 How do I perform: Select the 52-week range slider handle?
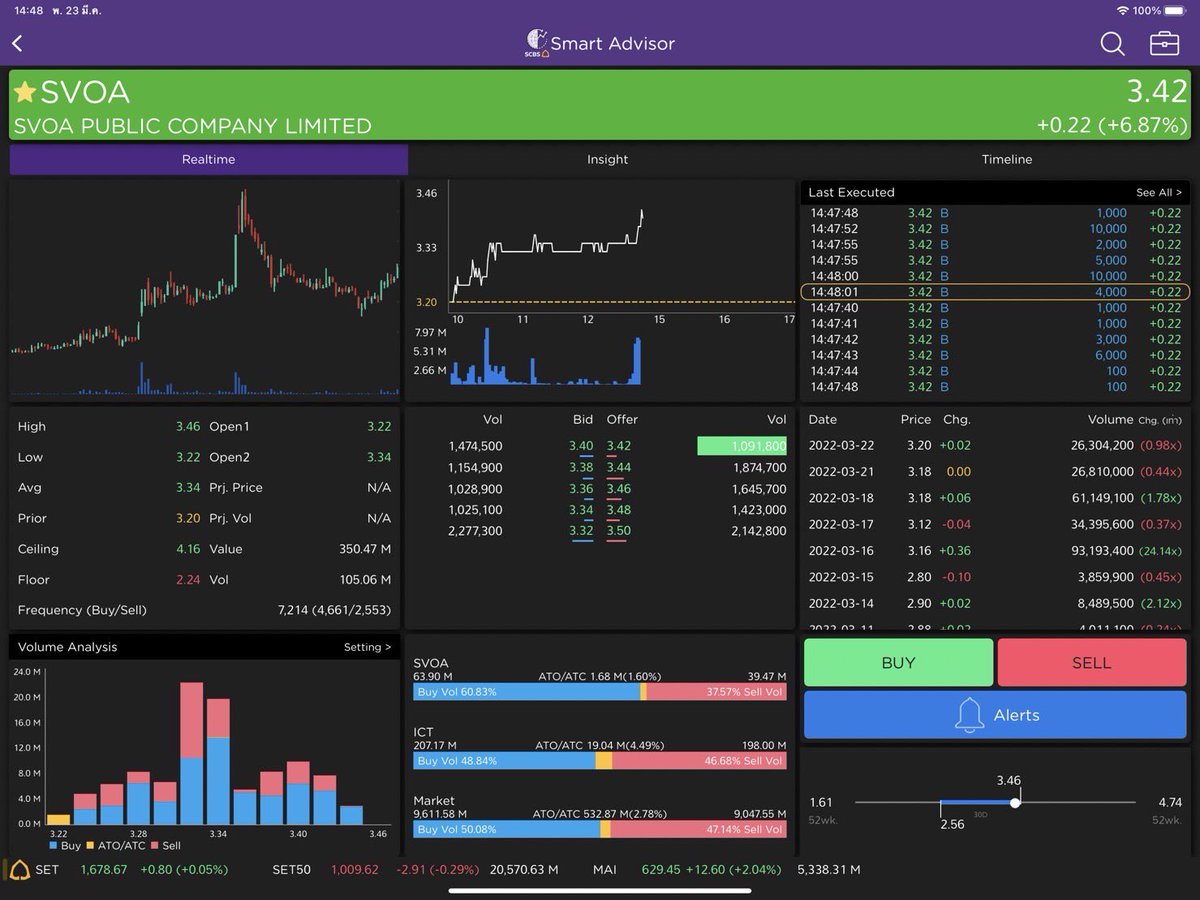(1015, 802)
